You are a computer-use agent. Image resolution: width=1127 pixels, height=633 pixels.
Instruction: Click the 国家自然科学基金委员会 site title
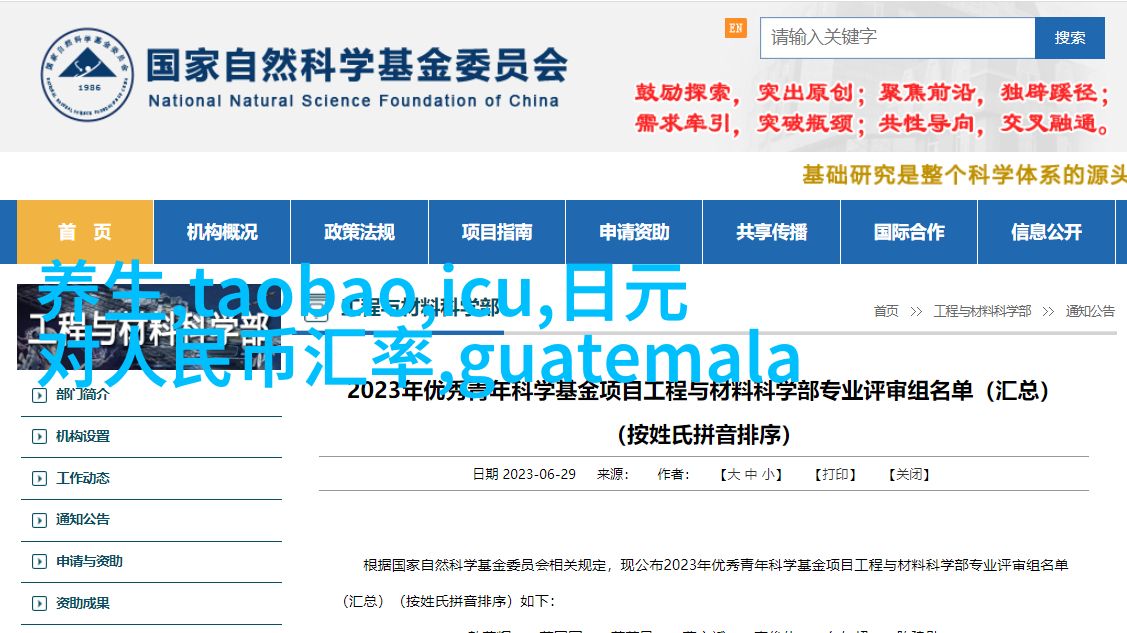(x=357, y=65)
